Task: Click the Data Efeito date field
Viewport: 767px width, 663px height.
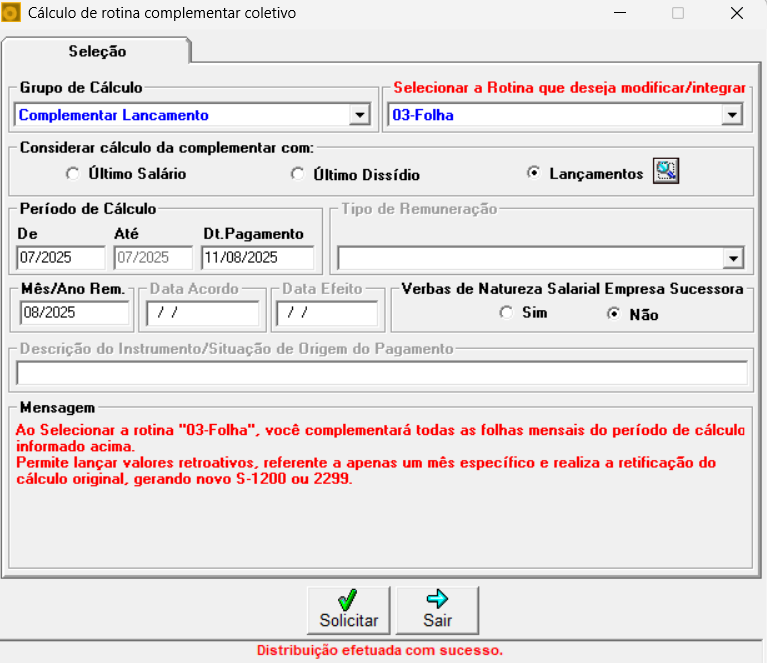Action: pyautogui.click(x=327, y=313)
